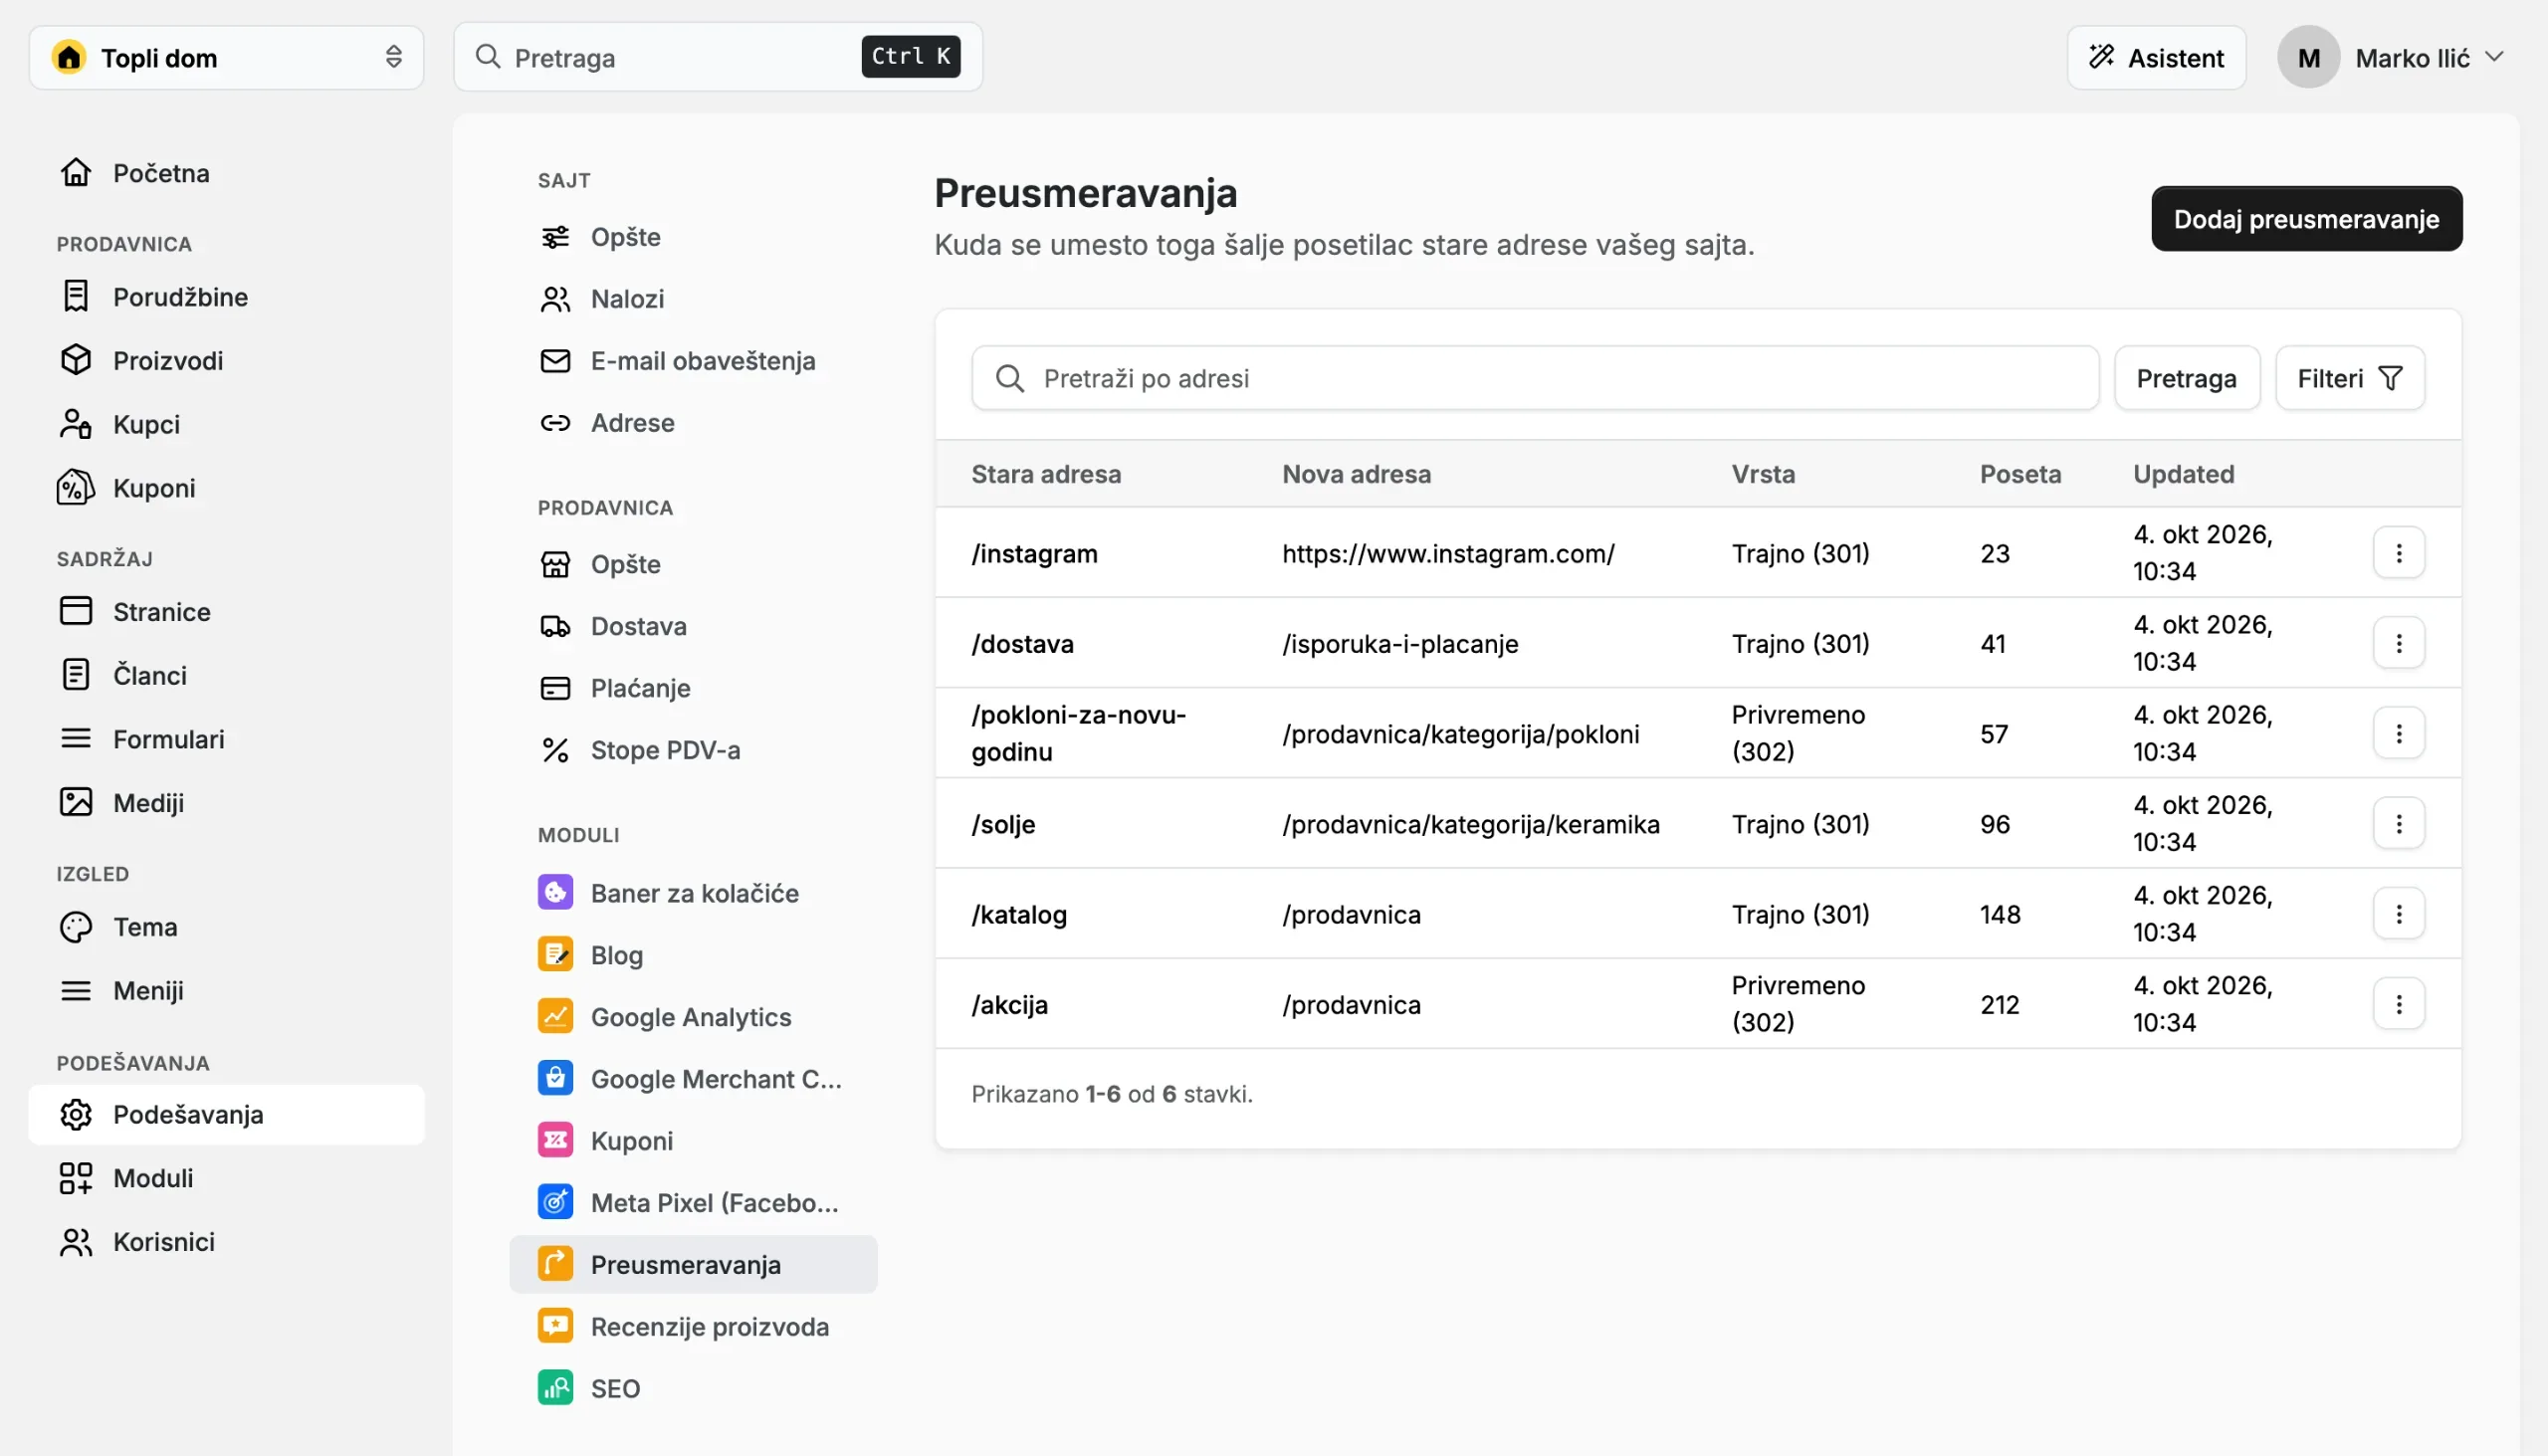
Task: Open Korisnici users icon
Action: click(76, 1241)
